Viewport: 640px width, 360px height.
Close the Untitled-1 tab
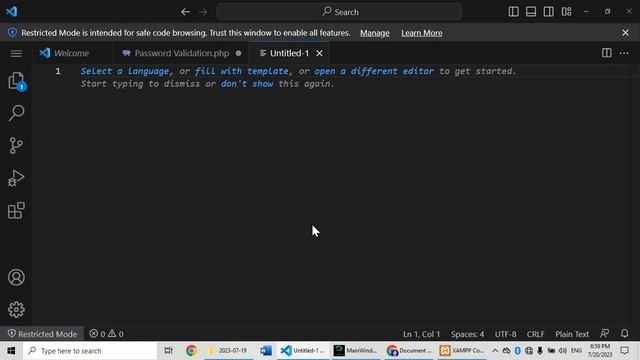[319, 53]
